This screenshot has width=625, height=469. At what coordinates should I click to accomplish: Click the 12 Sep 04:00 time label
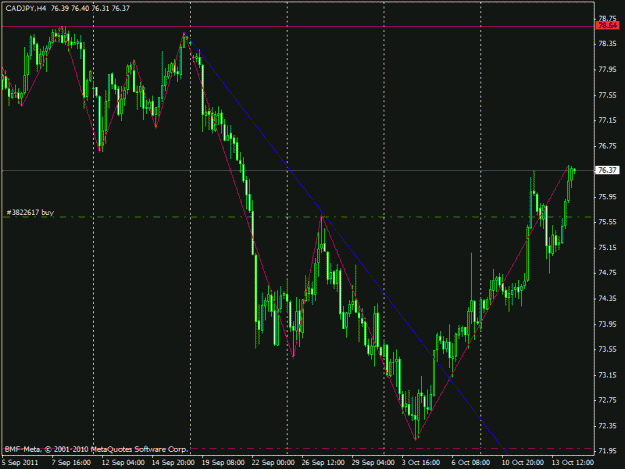pos(122,463)
